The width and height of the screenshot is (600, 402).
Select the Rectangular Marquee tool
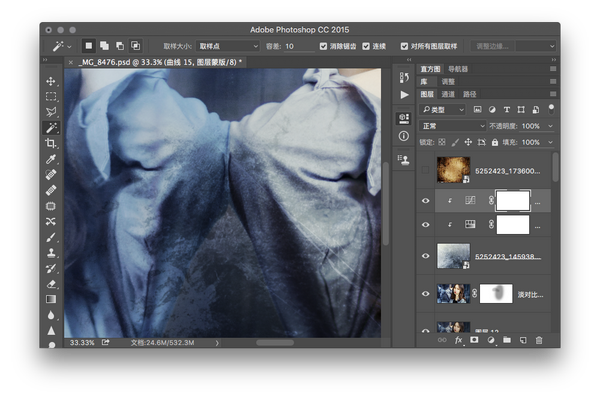(51, 96)
